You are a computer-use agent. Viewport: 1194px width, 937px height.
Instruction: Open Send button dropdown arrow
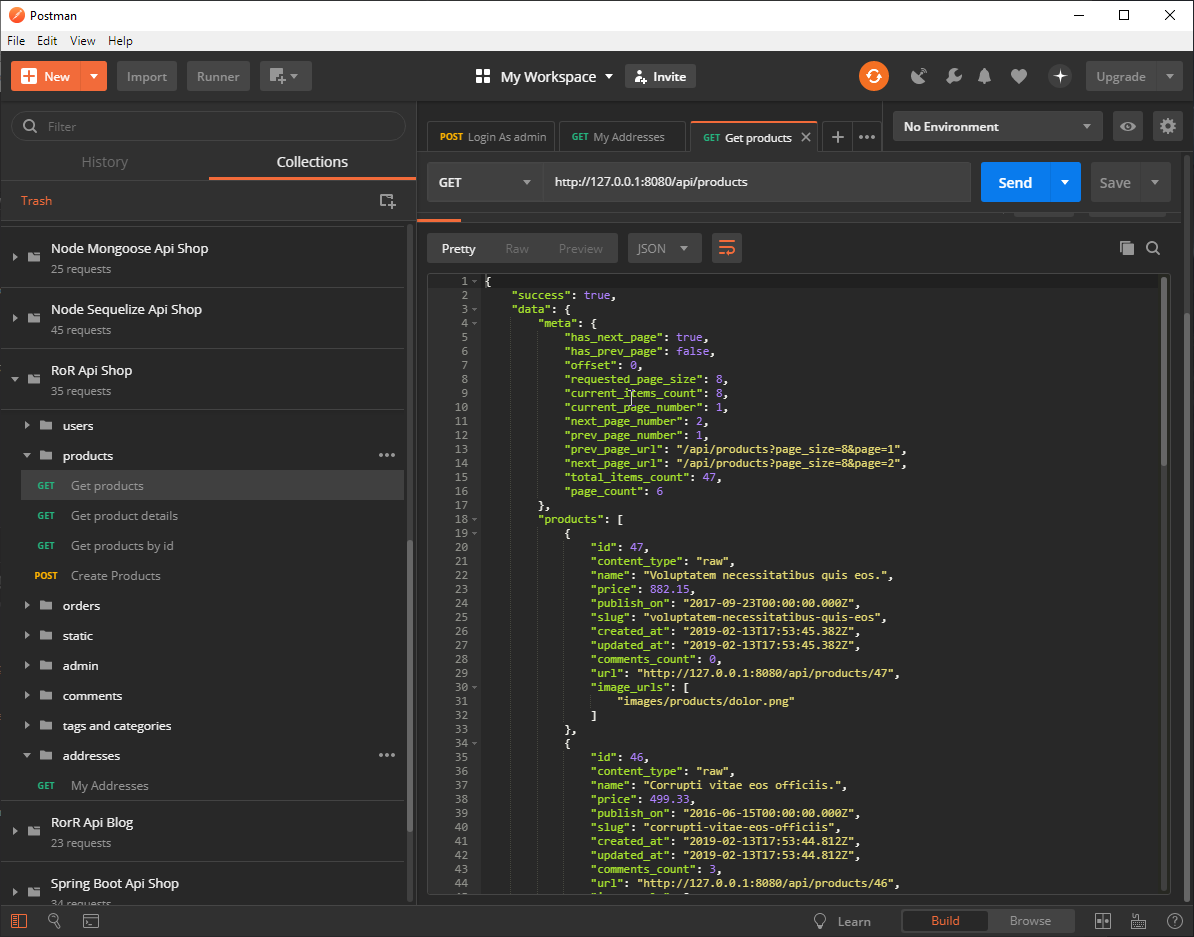(x=1065, y=182)
